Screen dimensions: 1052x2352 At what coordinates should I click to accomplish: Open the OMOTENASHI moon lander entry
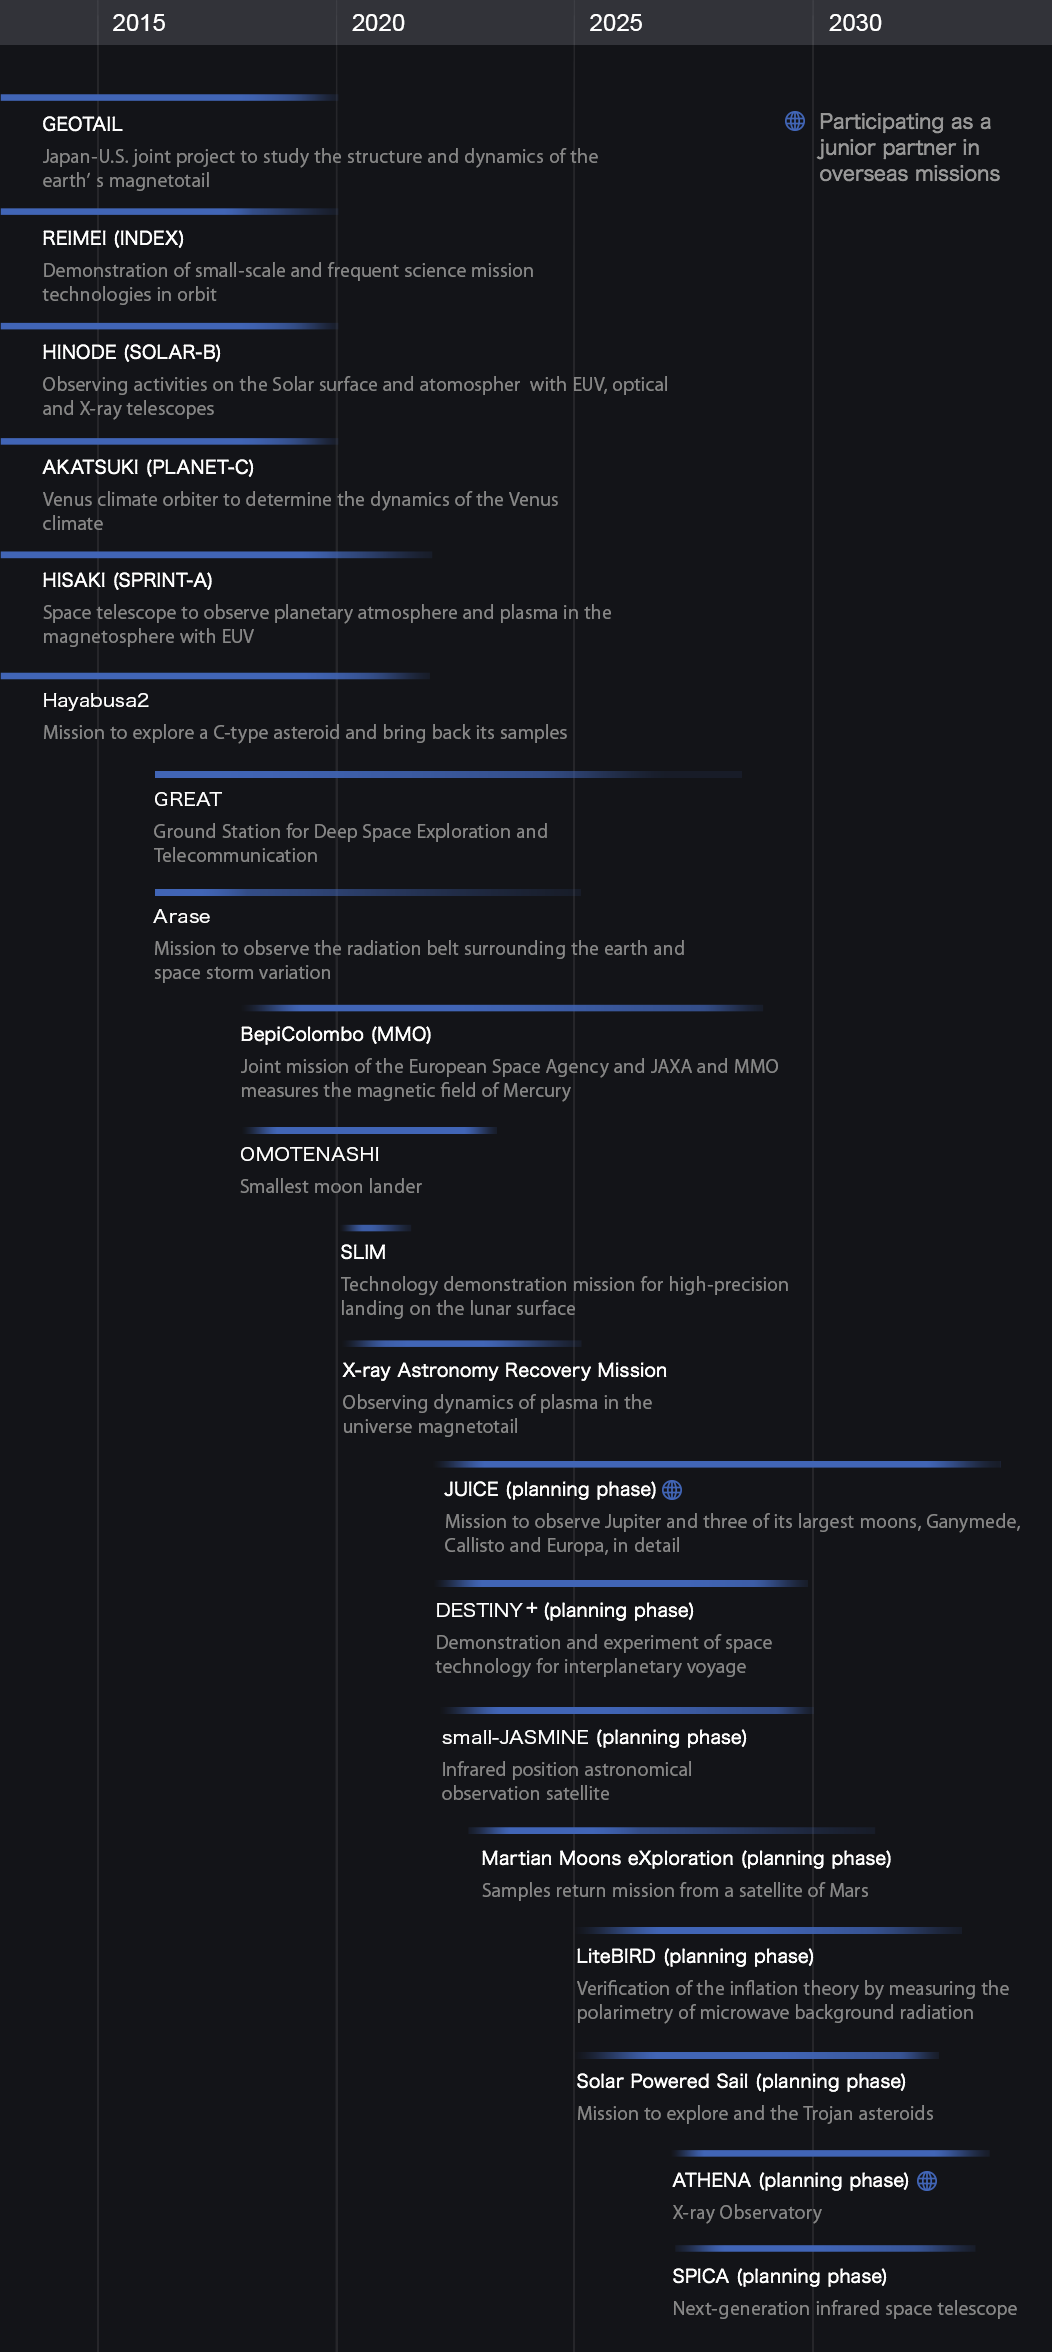[x=310, y=1154]
